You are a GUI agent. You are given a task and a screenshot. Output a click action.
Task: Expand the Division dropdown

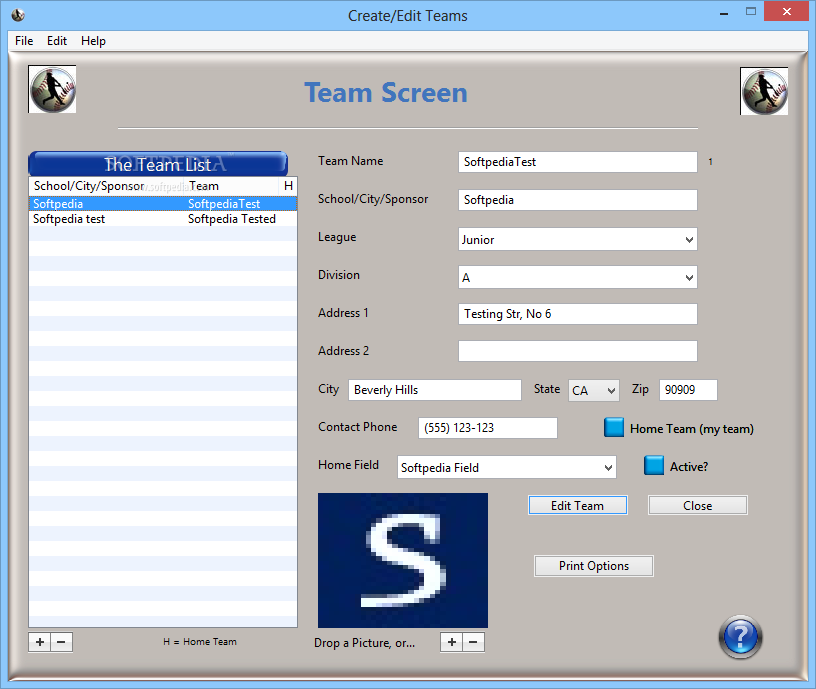tap(689, 278)
